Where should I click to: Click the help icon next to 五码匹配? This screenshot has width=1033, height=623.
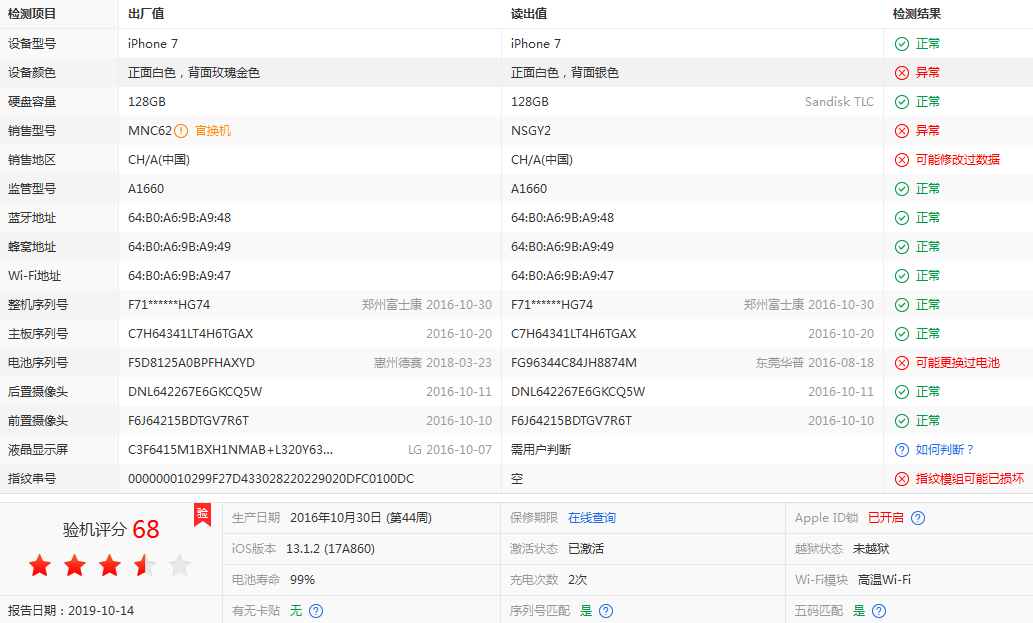pyautogui.click(x=879, y=611)
